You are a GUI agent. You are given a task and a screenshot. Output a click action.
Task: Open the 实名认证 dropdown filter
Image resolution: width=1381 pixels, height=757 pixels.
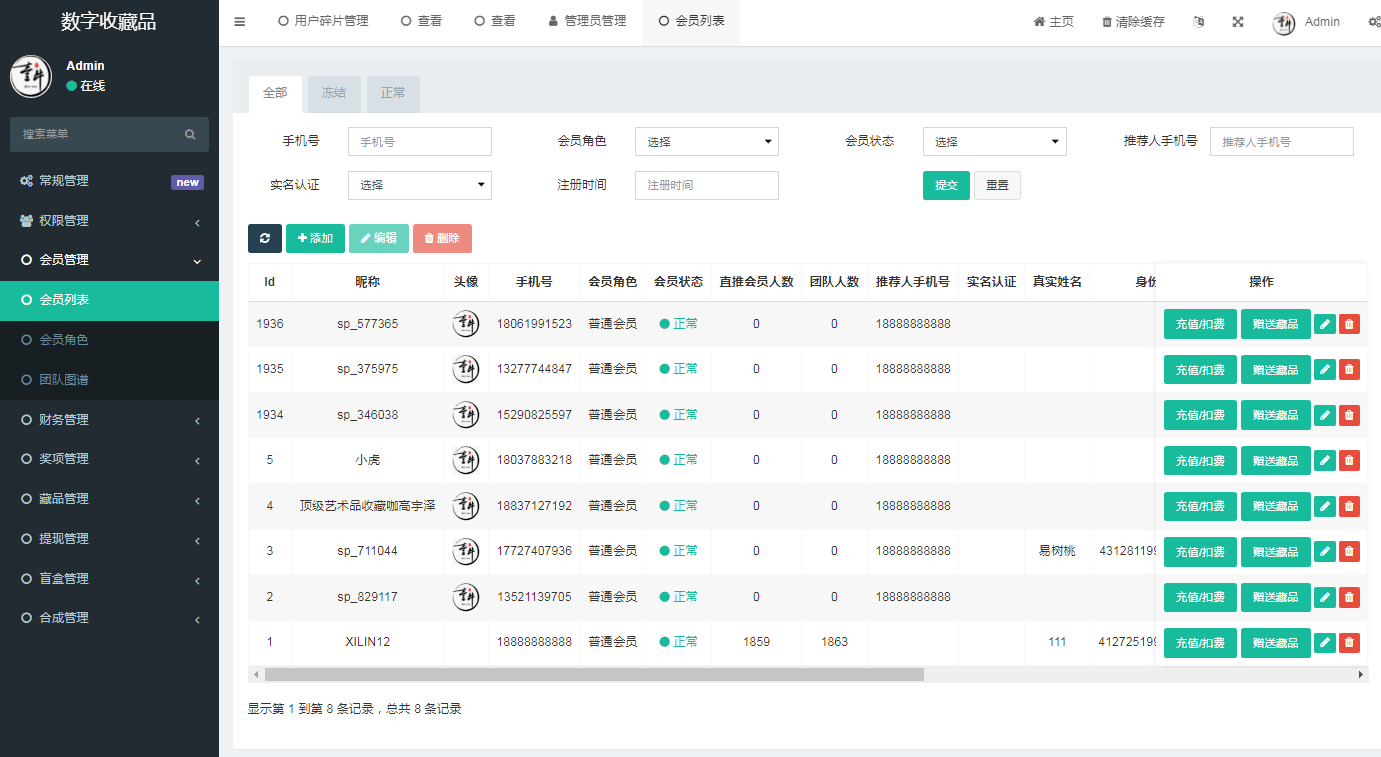point(419,185)
